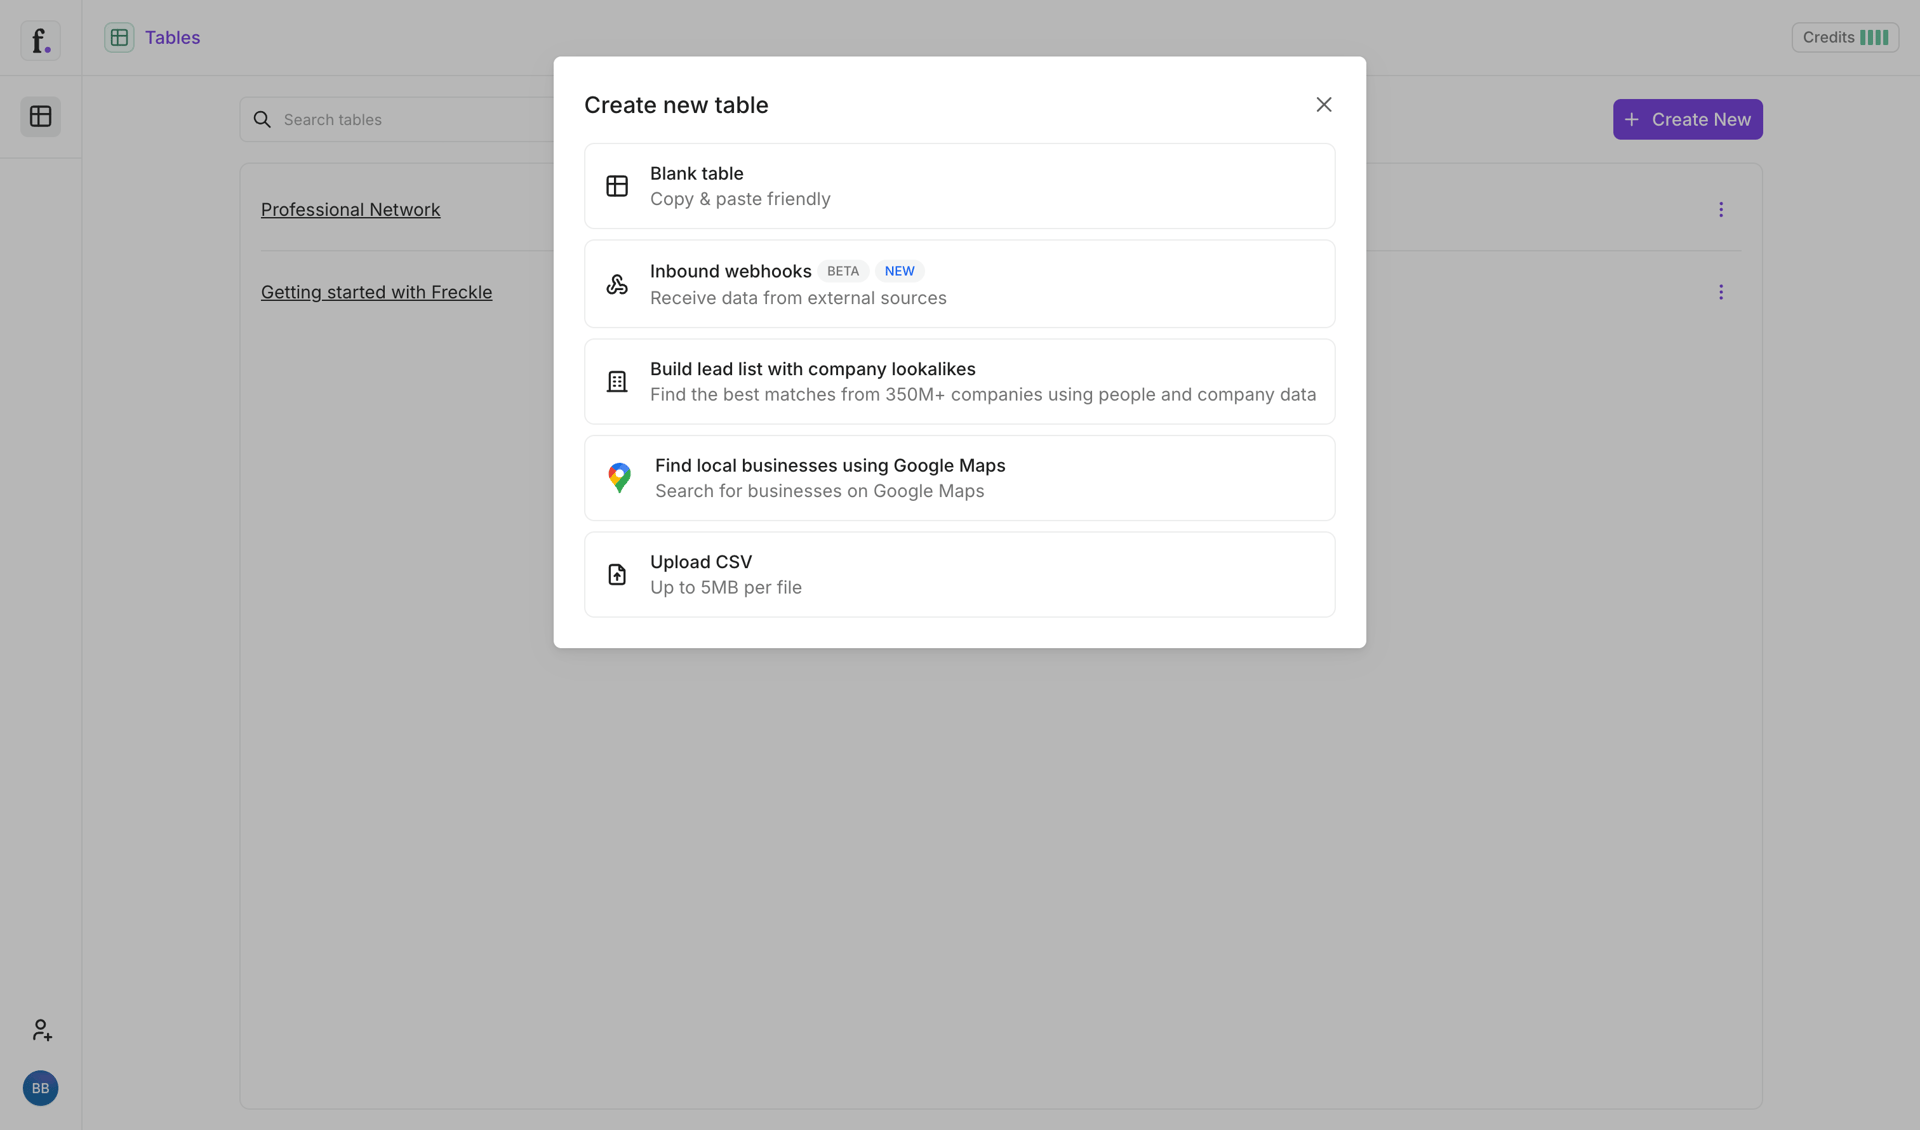Image resolution: width=1920 pixels, height=1130 pixels.
Task: Click the Google Maps pin icon
Action: (x=619, y=477)
